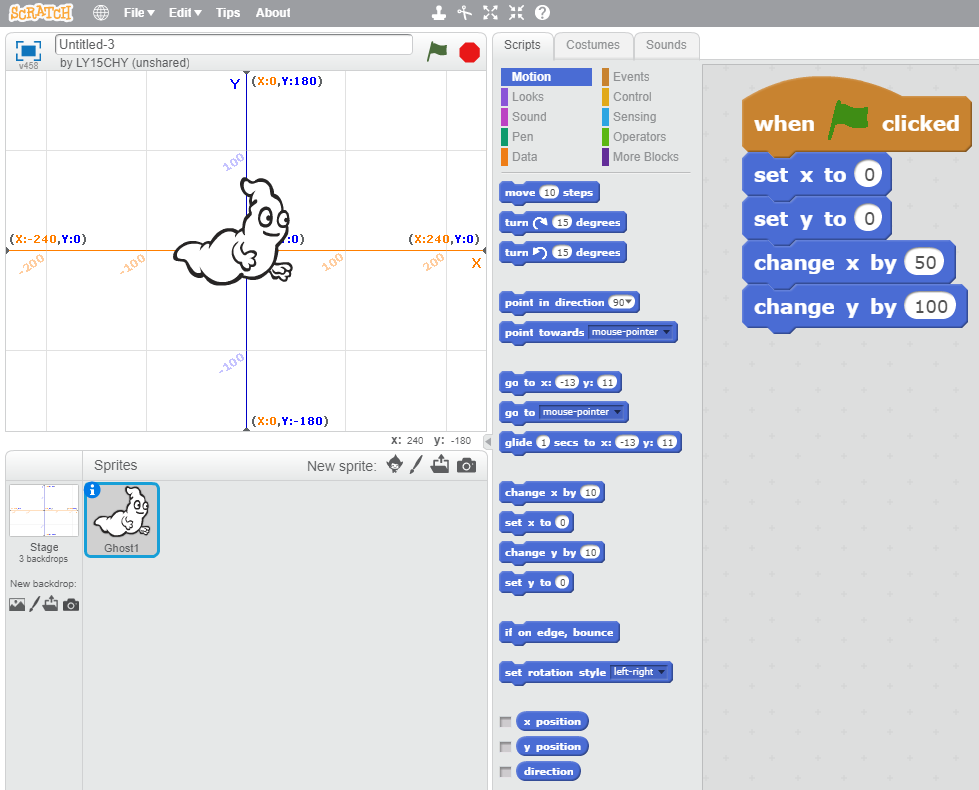
Task: Enable the x position checkbox
Action: (x=506, y=722)
